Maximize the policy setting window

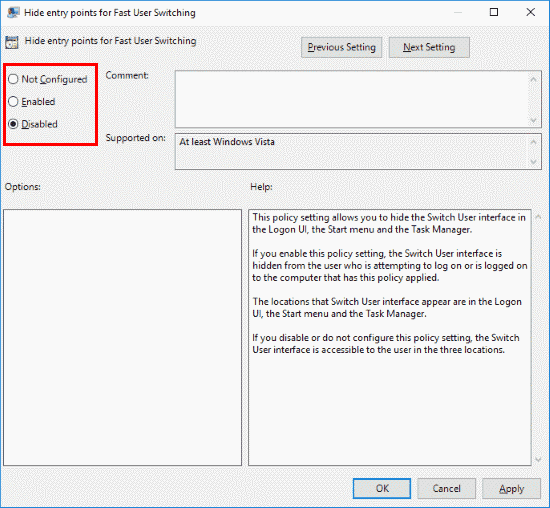494,12
